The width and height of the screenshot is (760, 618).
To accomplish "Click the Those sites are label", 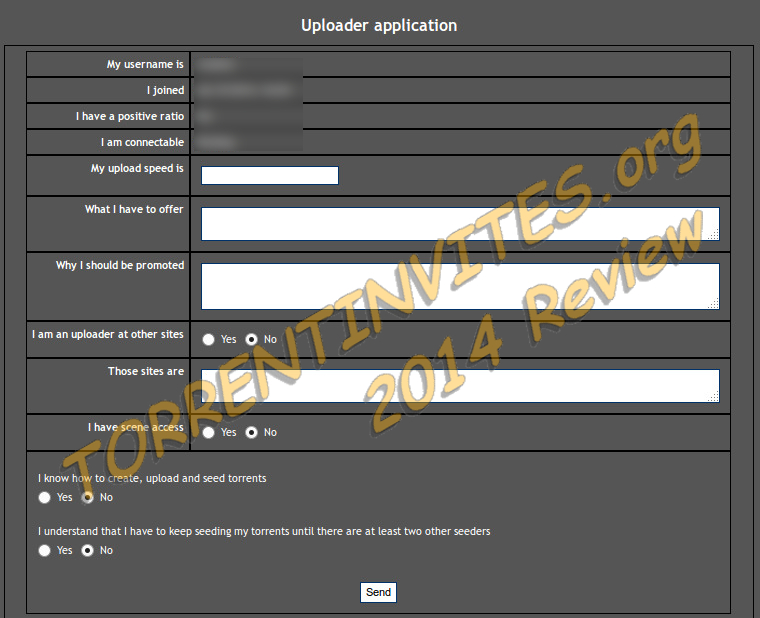I will (x=146, y=371).
